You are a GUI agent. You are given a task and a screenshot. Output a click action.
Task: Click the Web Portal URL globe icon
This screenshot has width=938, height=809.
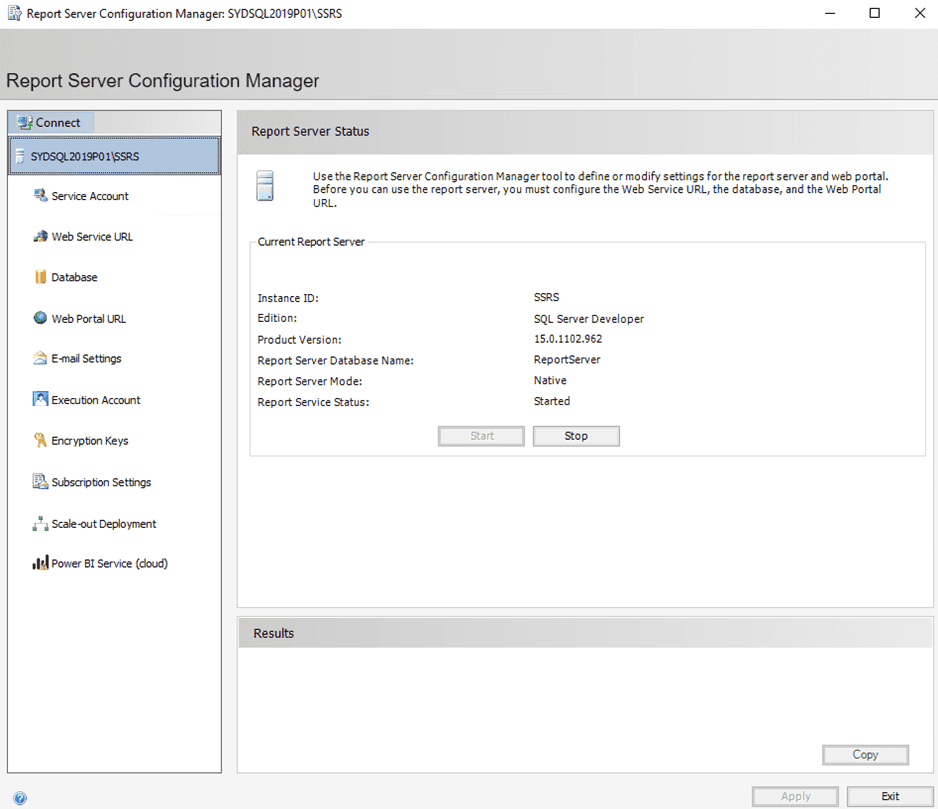[40, 318]
